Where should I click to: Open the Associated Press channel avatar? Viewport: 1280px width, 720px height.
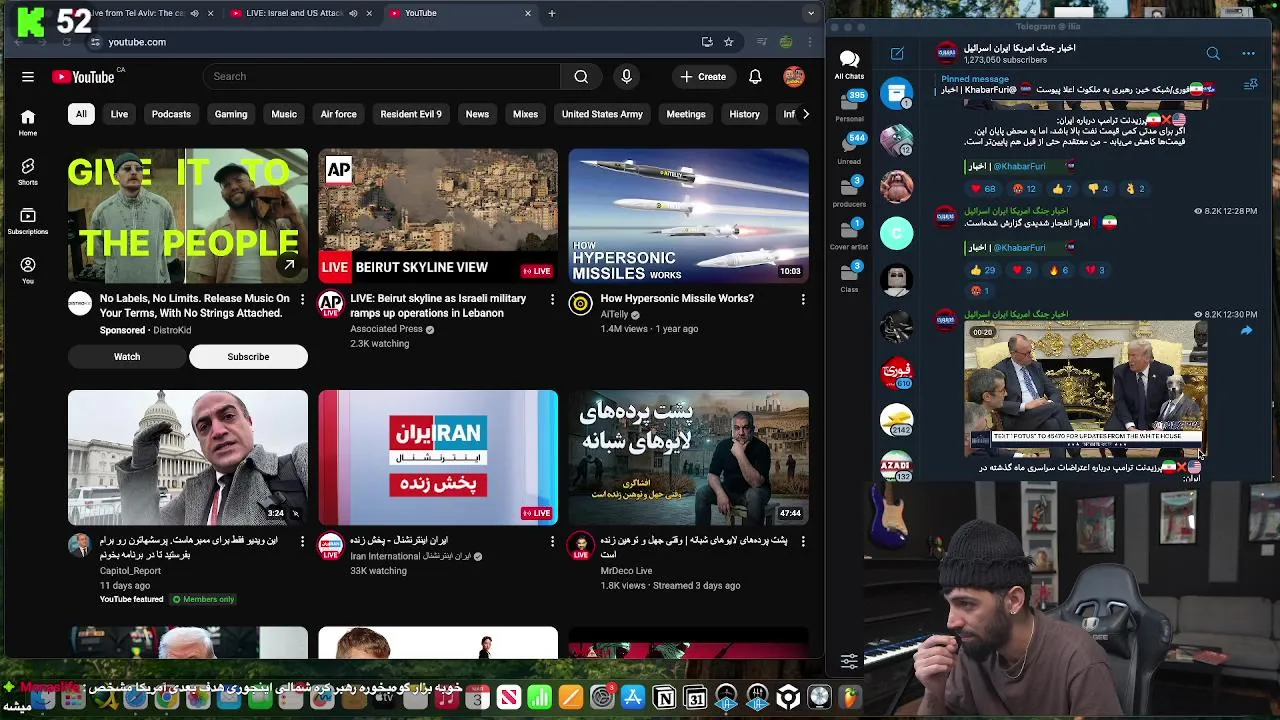(x=330, y=304)
